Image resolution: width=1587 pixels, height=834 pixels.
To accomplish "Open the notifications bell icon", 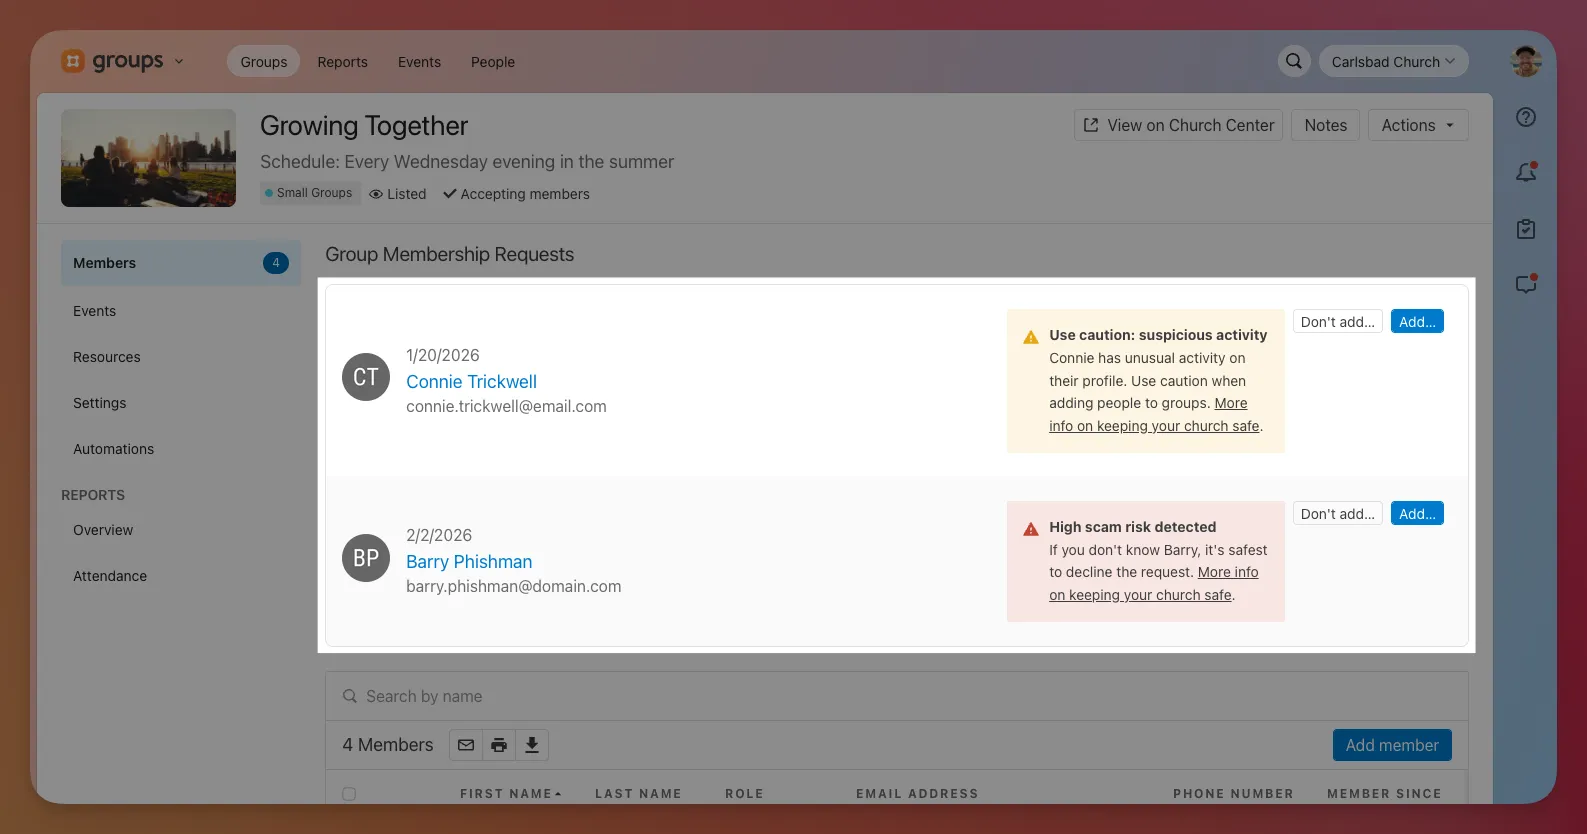I will 1525,173.
